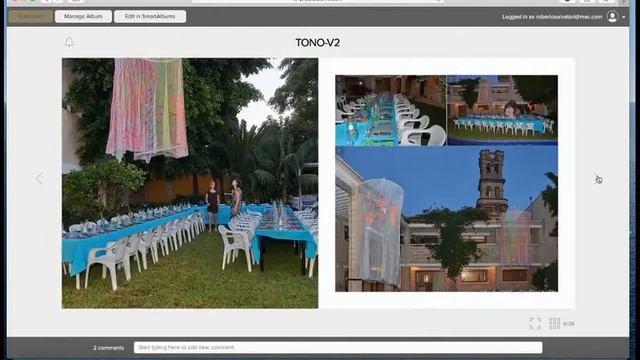Image resolution: width=640 pixels, height=360 pixels.
Task: Go to the previous spread arrow
Action: coord(39,178)
